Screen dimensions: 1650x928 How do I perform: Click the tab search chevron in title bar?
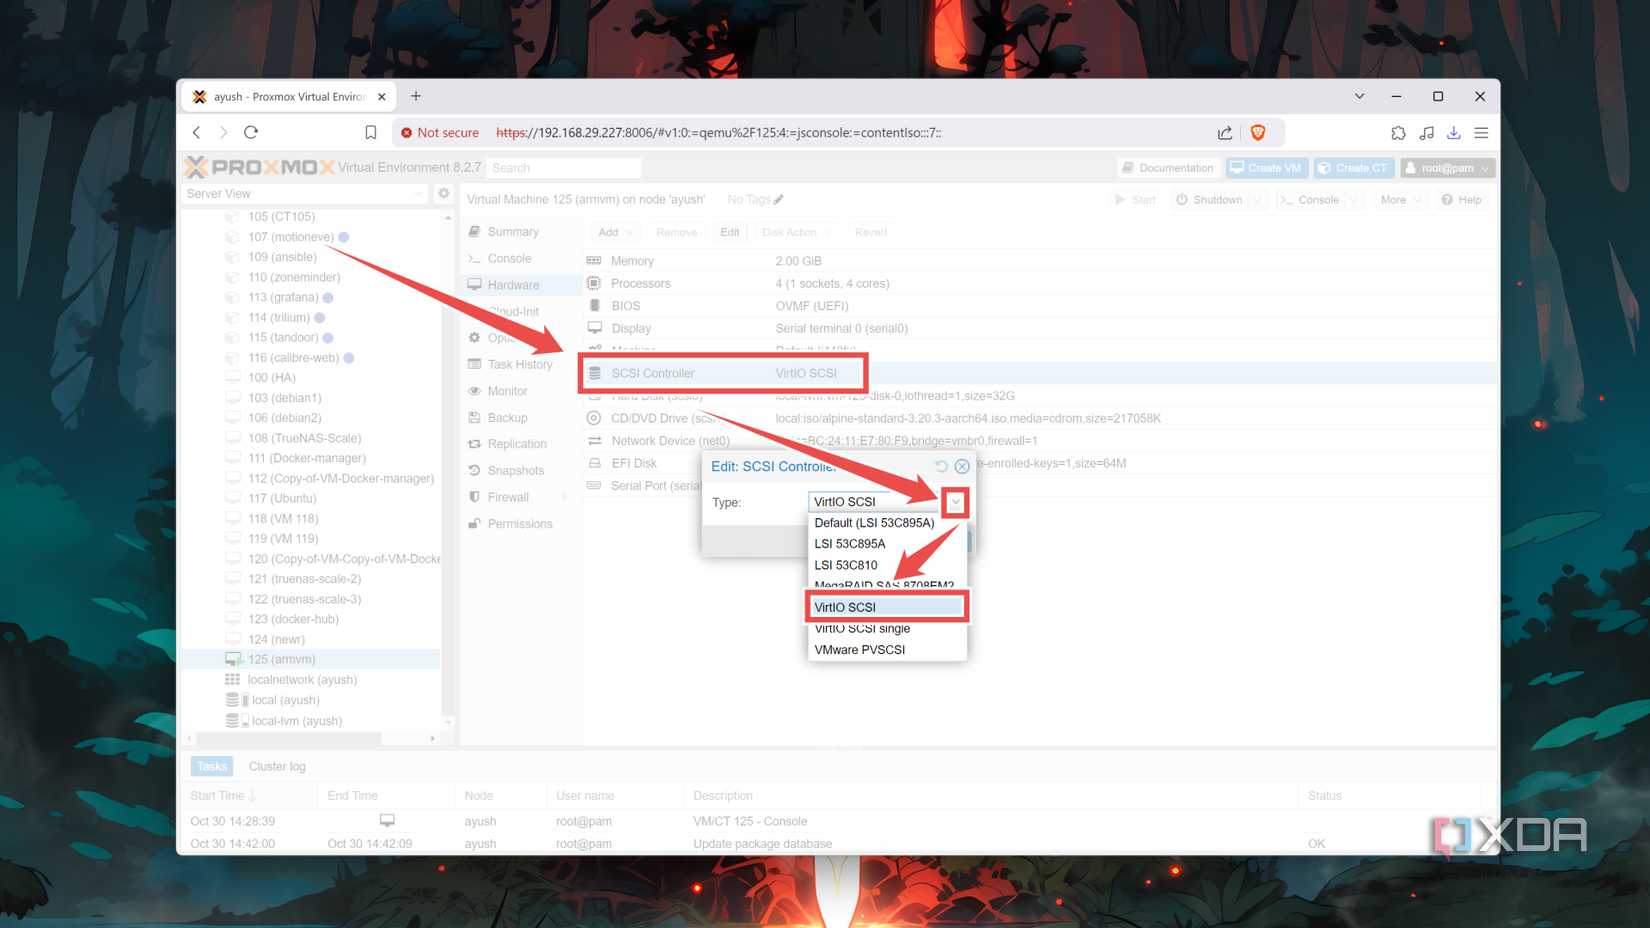pos(1359,96)
